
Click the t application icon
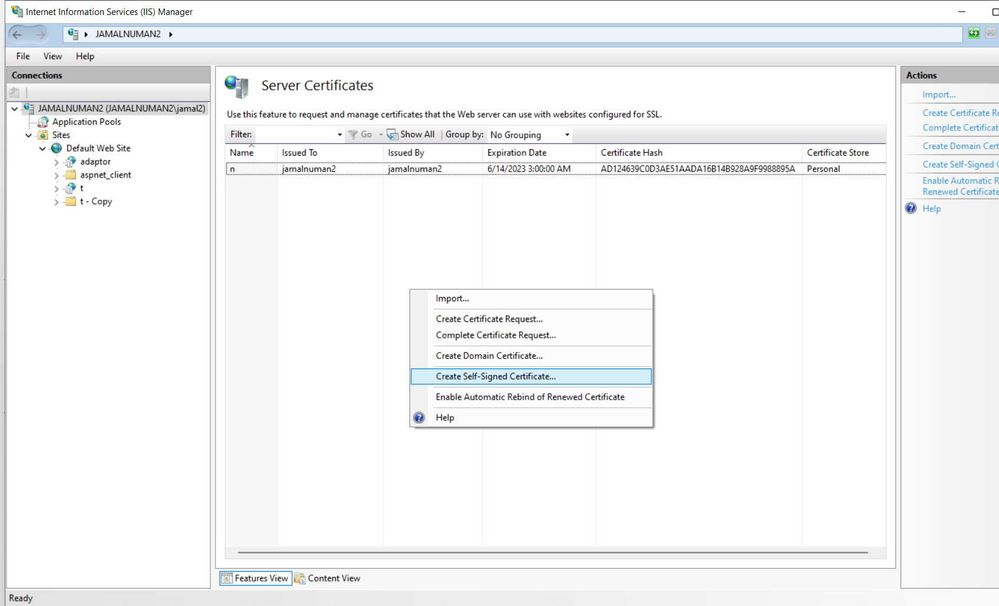click(71, 188)
